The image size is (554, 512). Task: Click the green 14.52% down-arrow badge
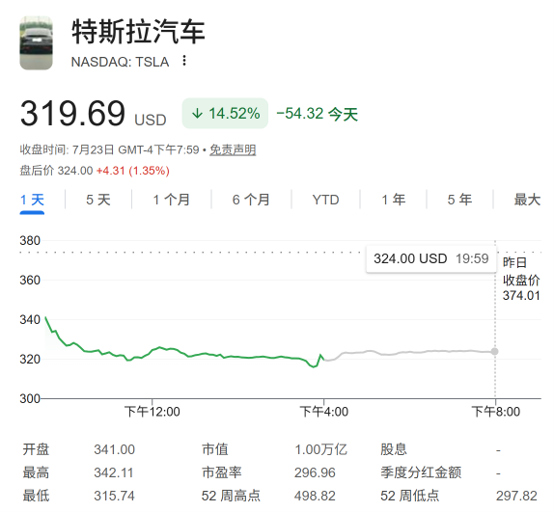225,113
